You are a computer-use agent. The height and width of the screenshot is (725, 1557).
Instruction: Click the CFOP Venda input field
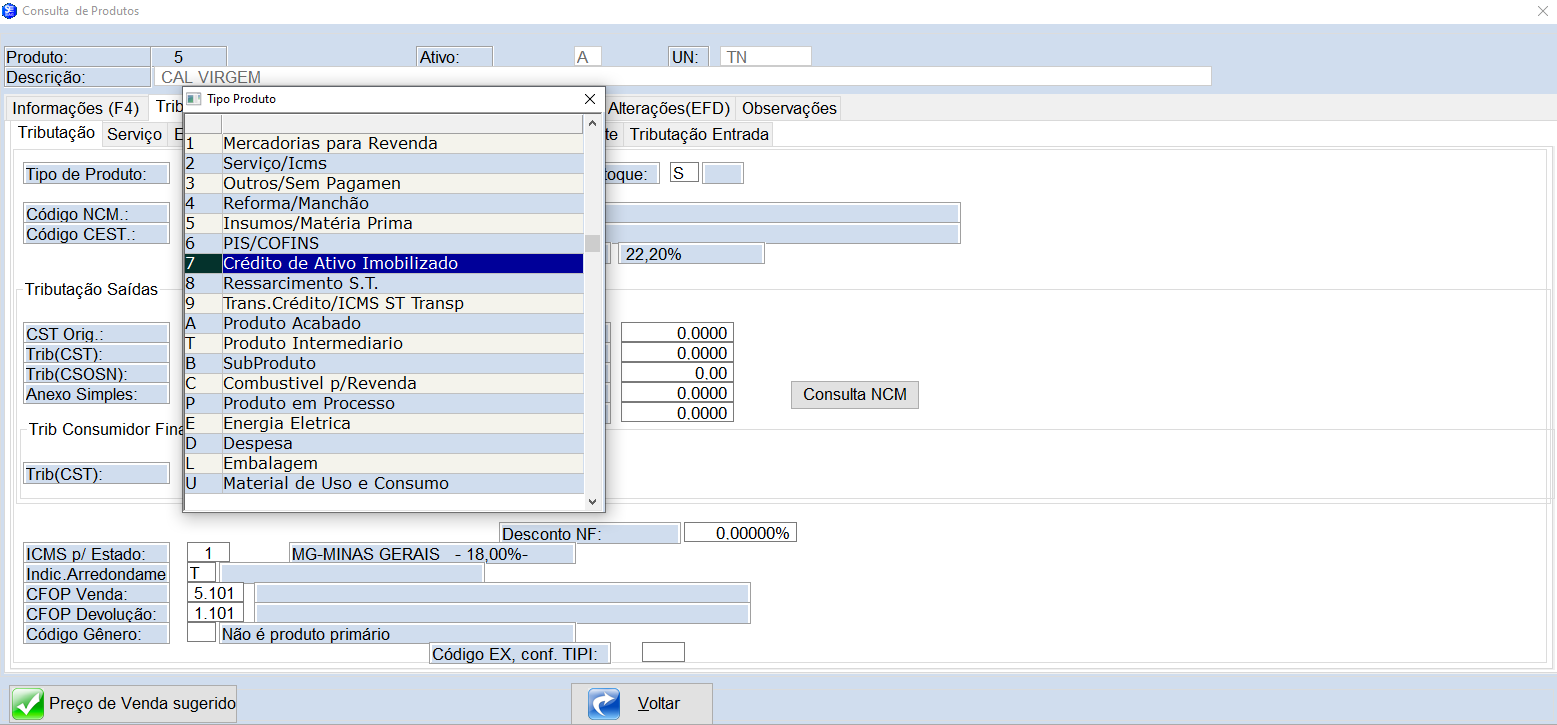click(x=215, y=593)
